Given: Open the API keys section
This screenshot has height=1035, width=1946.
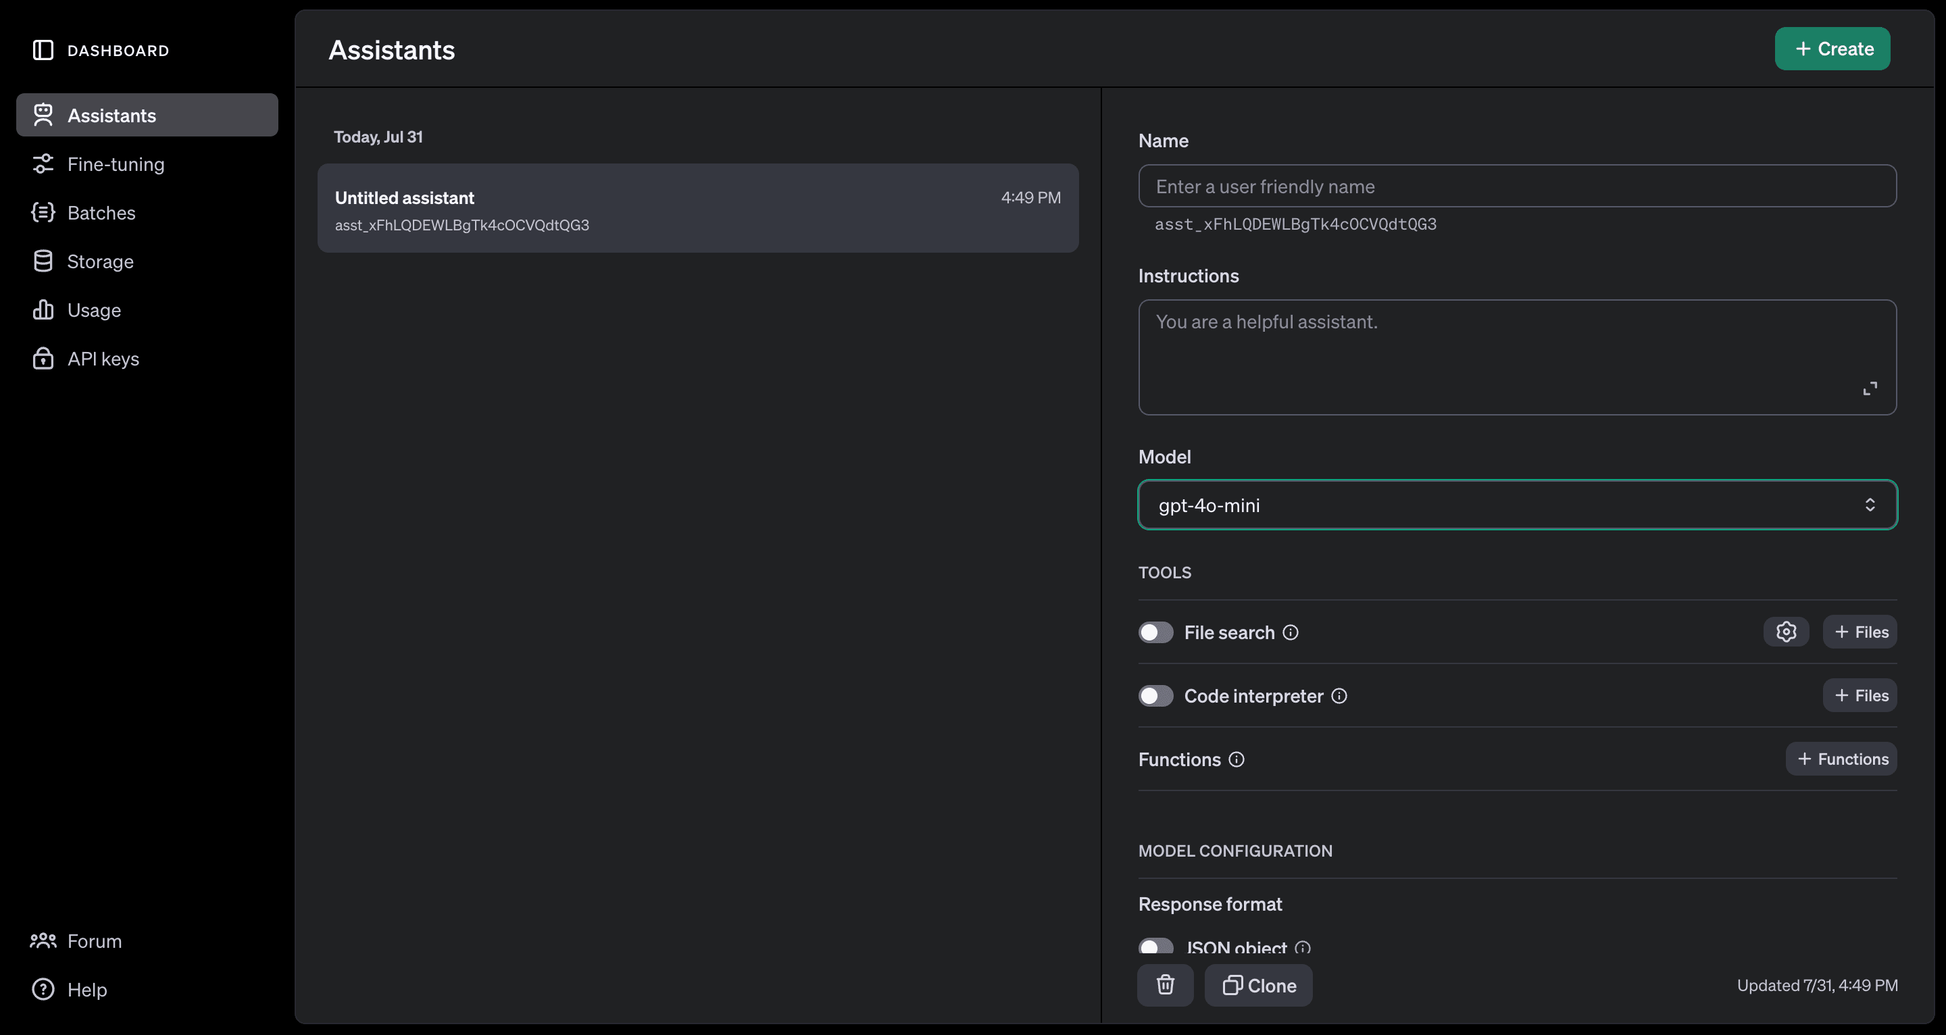Looking at the screenshot, I should pos(103,359).
